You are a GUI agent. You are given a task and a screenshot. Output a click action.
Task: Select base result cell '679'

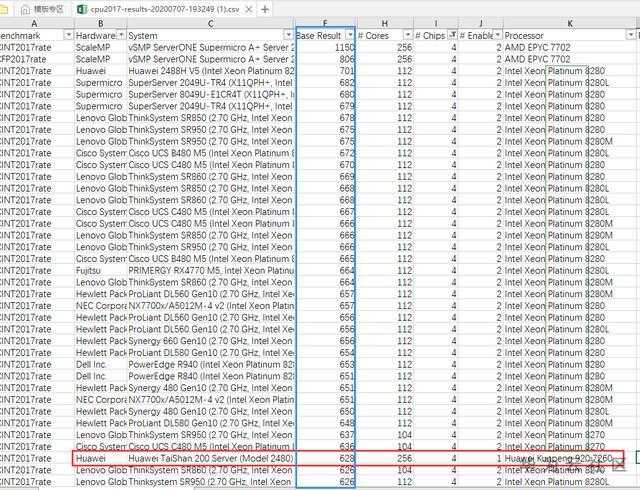click(x=325, y=106)
